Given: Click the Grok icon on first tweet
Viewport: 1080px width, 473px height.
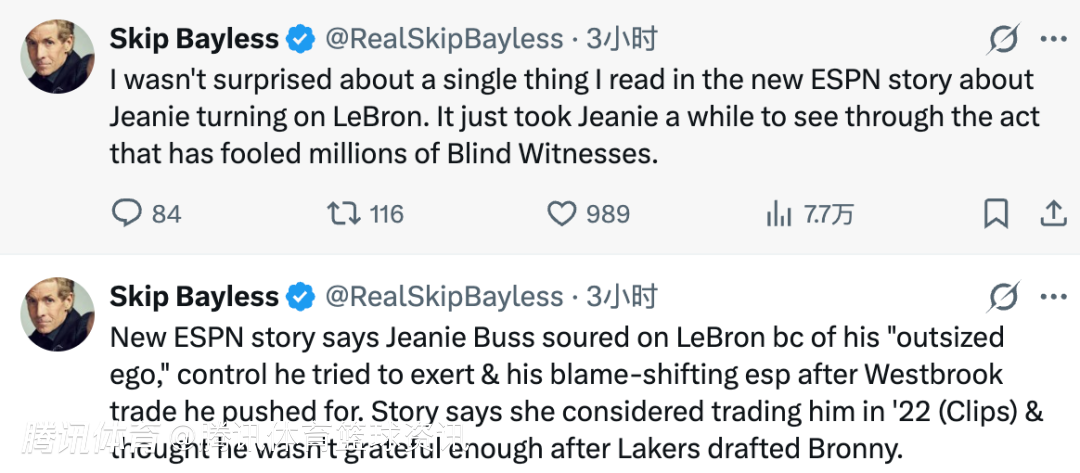Looking at the screenshot, I should [x=1002, y=40].
